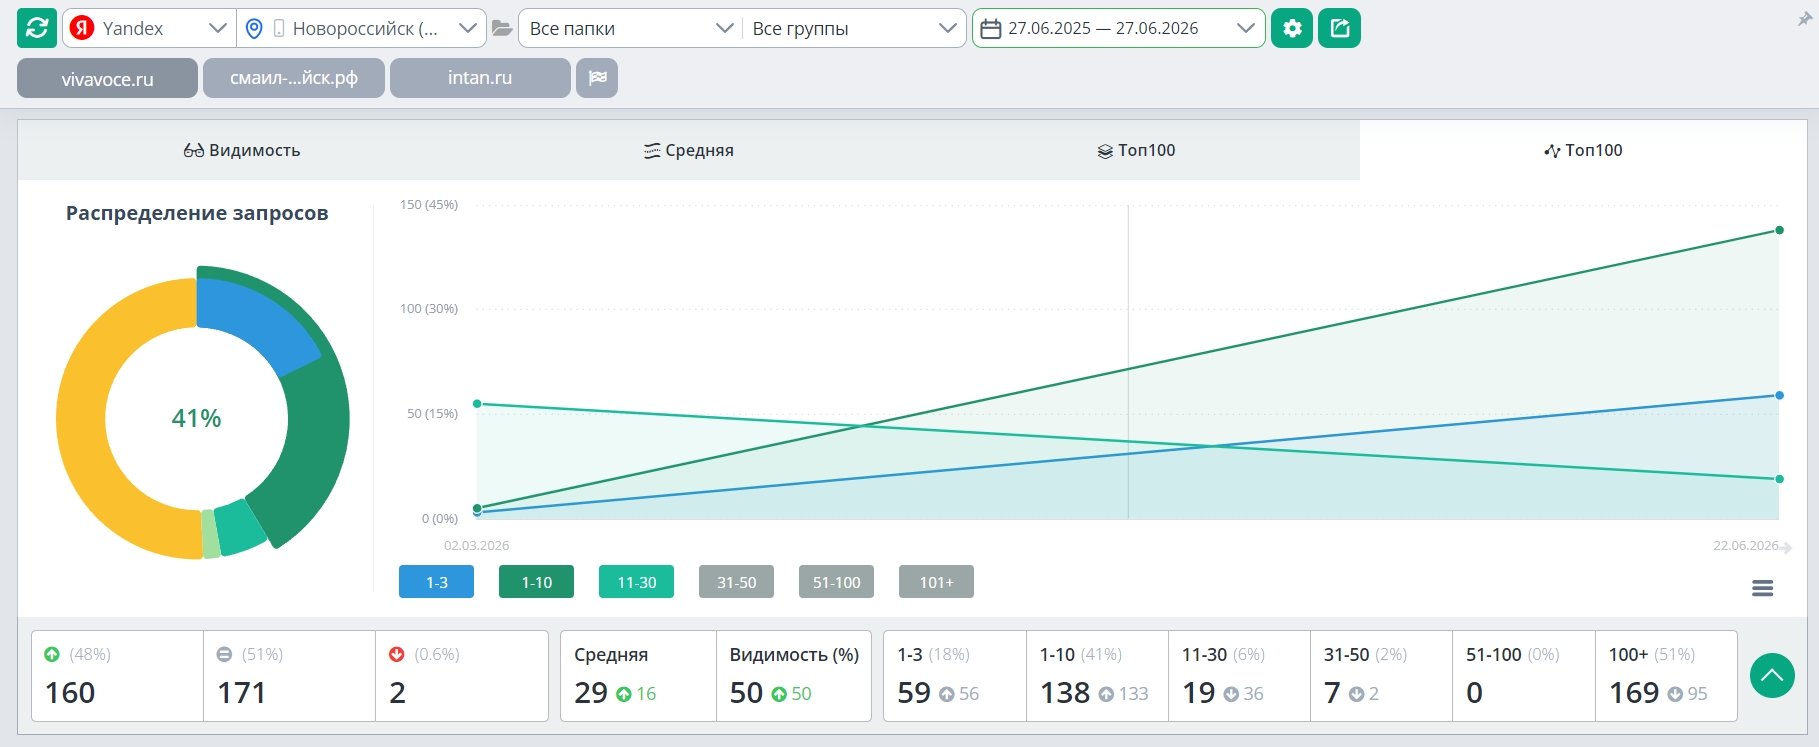This screenshot has height=747, width=1819.
Task: Click the green refresh icon
Action: pyautogui.click(x=37, y=28)
